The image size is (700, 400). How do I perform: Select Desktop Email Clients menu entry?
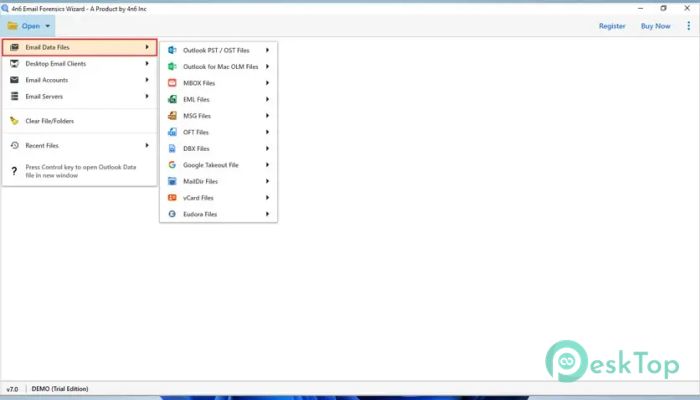coord(79,63)
